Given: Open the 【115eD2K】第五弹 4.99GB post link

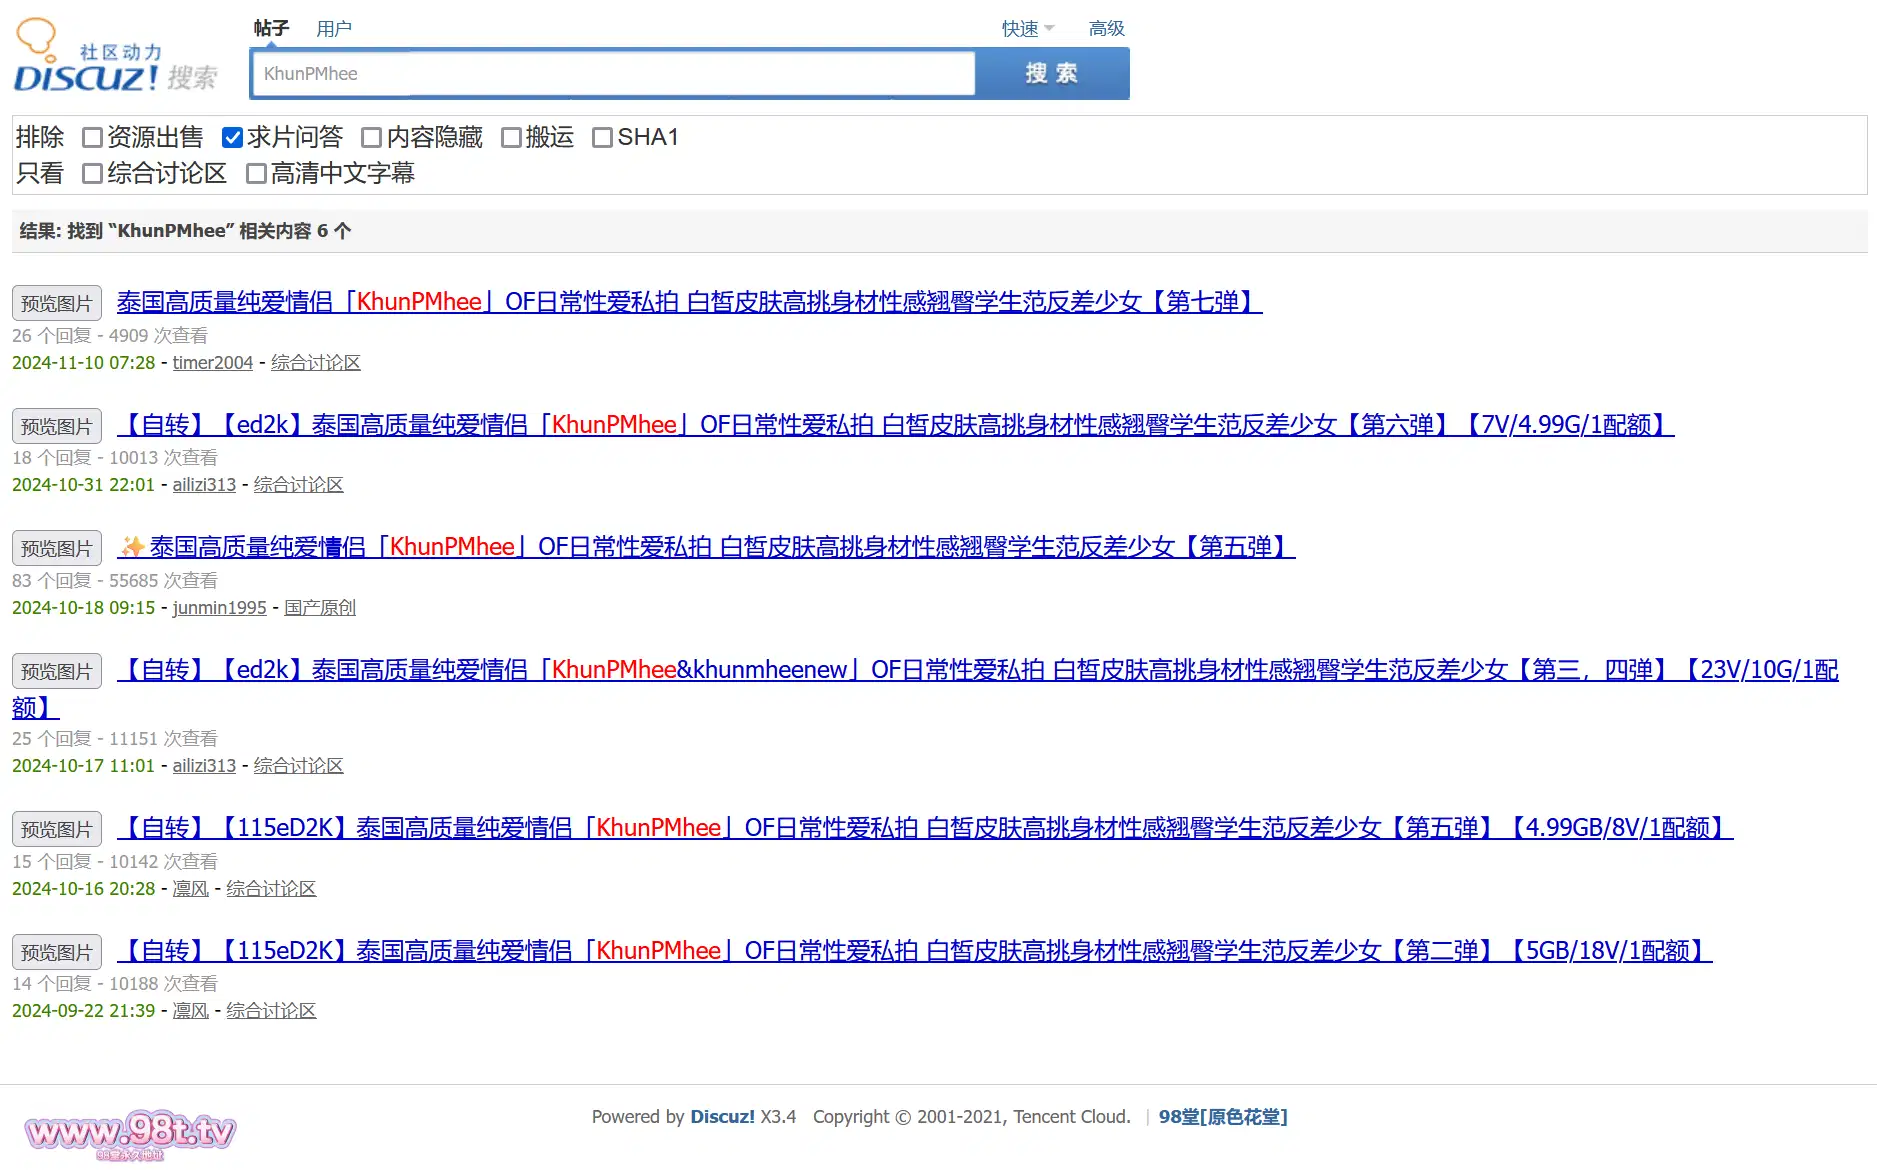Looking at the screenshot, I should (x=925, y=827).
